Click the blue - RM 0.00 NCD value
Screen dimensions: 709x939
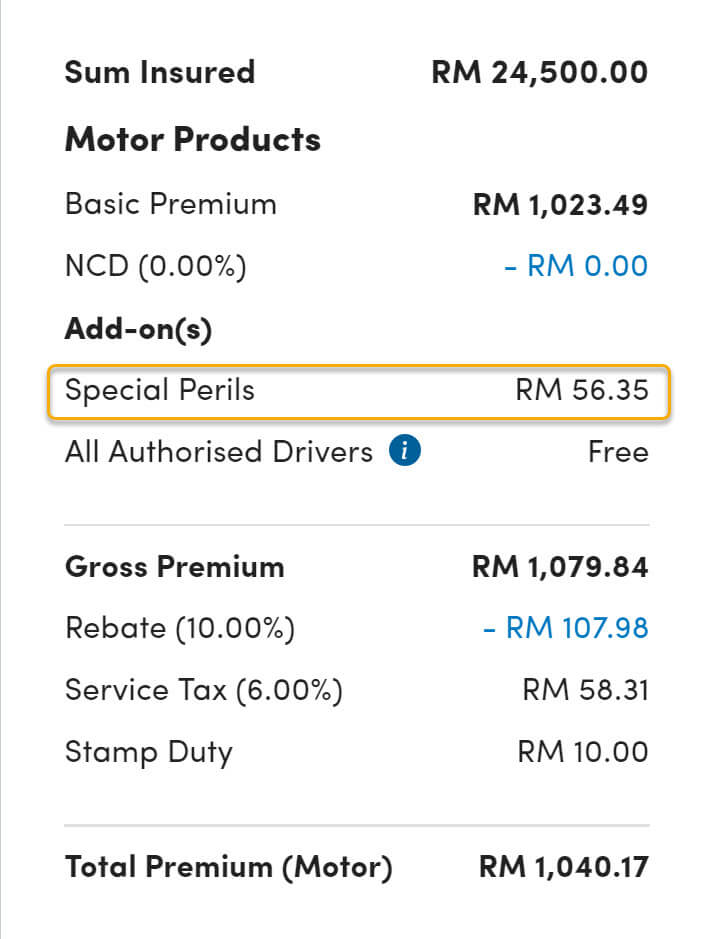pyautogui.click(x=576, y=265)
